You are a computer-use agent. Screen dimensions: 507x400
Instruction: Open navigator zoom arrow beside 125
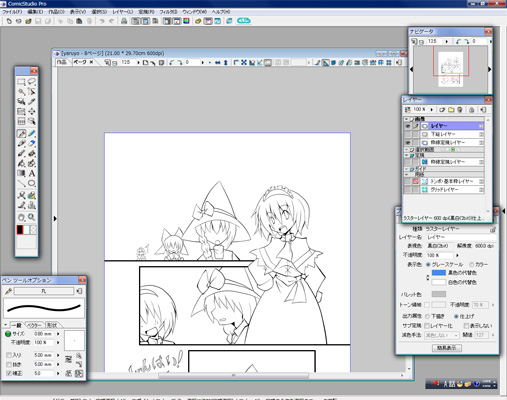(x=447, y=41)
